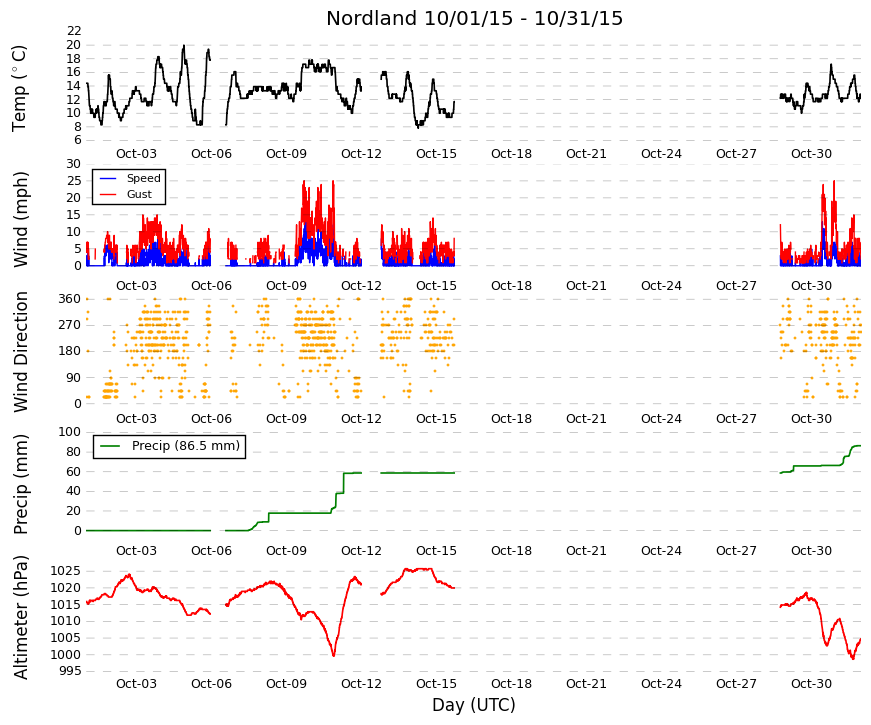This screenshot has height=725, width=871.
Task: Select the Precip (86.5 mm) legend label
Action: coord(186,446)
